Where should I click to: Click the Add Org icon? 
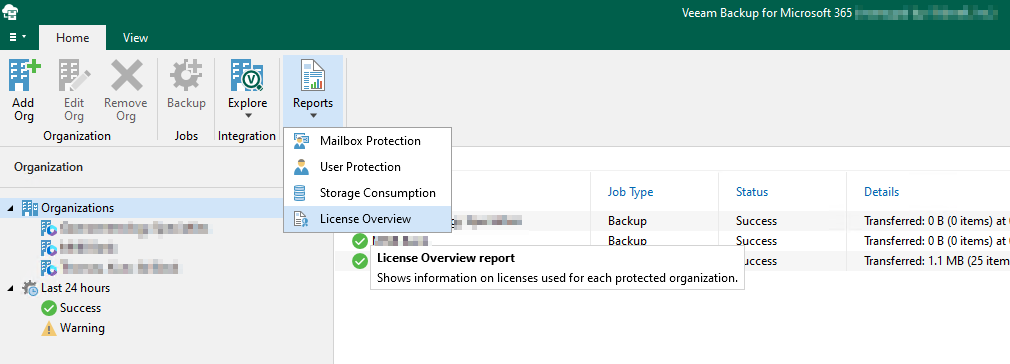point(23,75)
